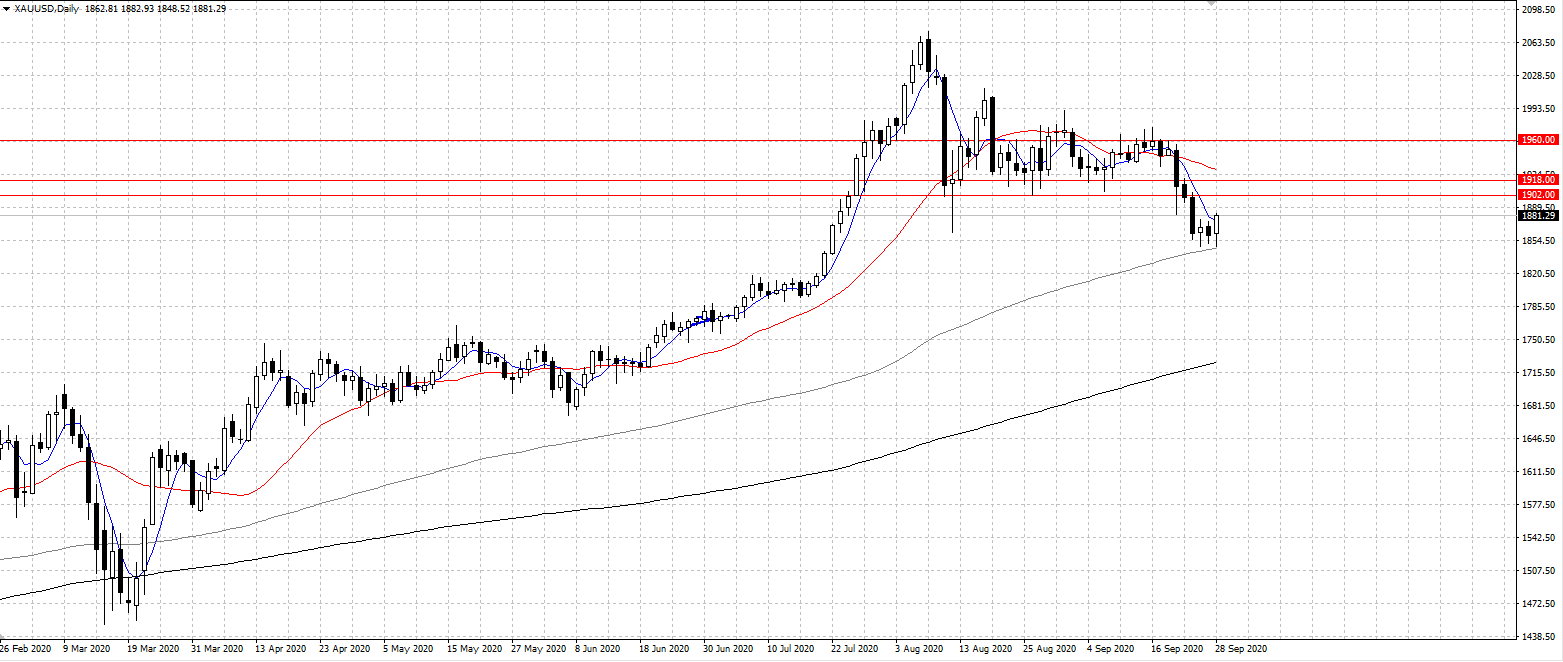Select the right end of gray moving average

(1214, 247)
